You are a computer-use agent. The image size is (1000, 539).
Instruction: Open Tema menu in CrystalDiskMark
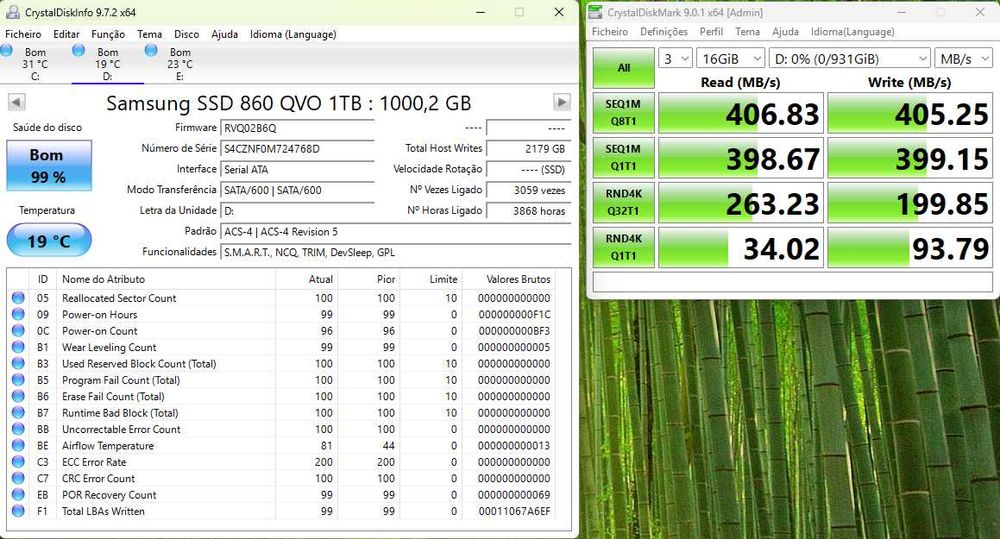747,32
